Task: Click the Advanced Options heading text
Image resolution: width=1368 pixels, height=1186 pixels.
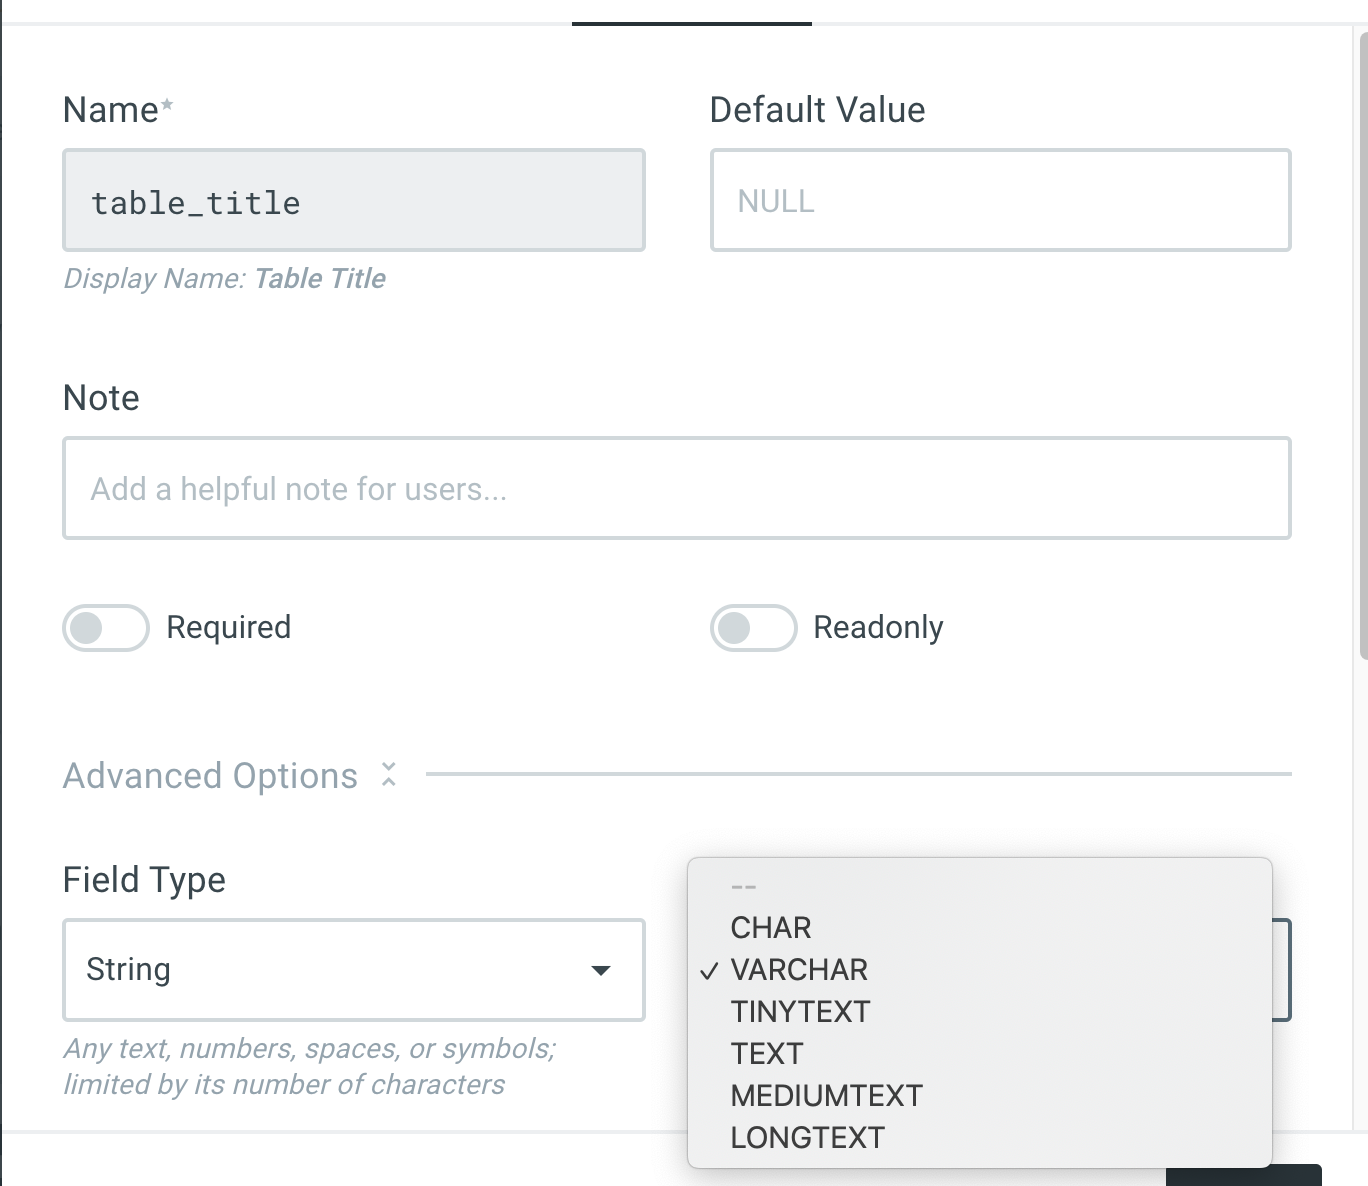Action: point(210,776)
